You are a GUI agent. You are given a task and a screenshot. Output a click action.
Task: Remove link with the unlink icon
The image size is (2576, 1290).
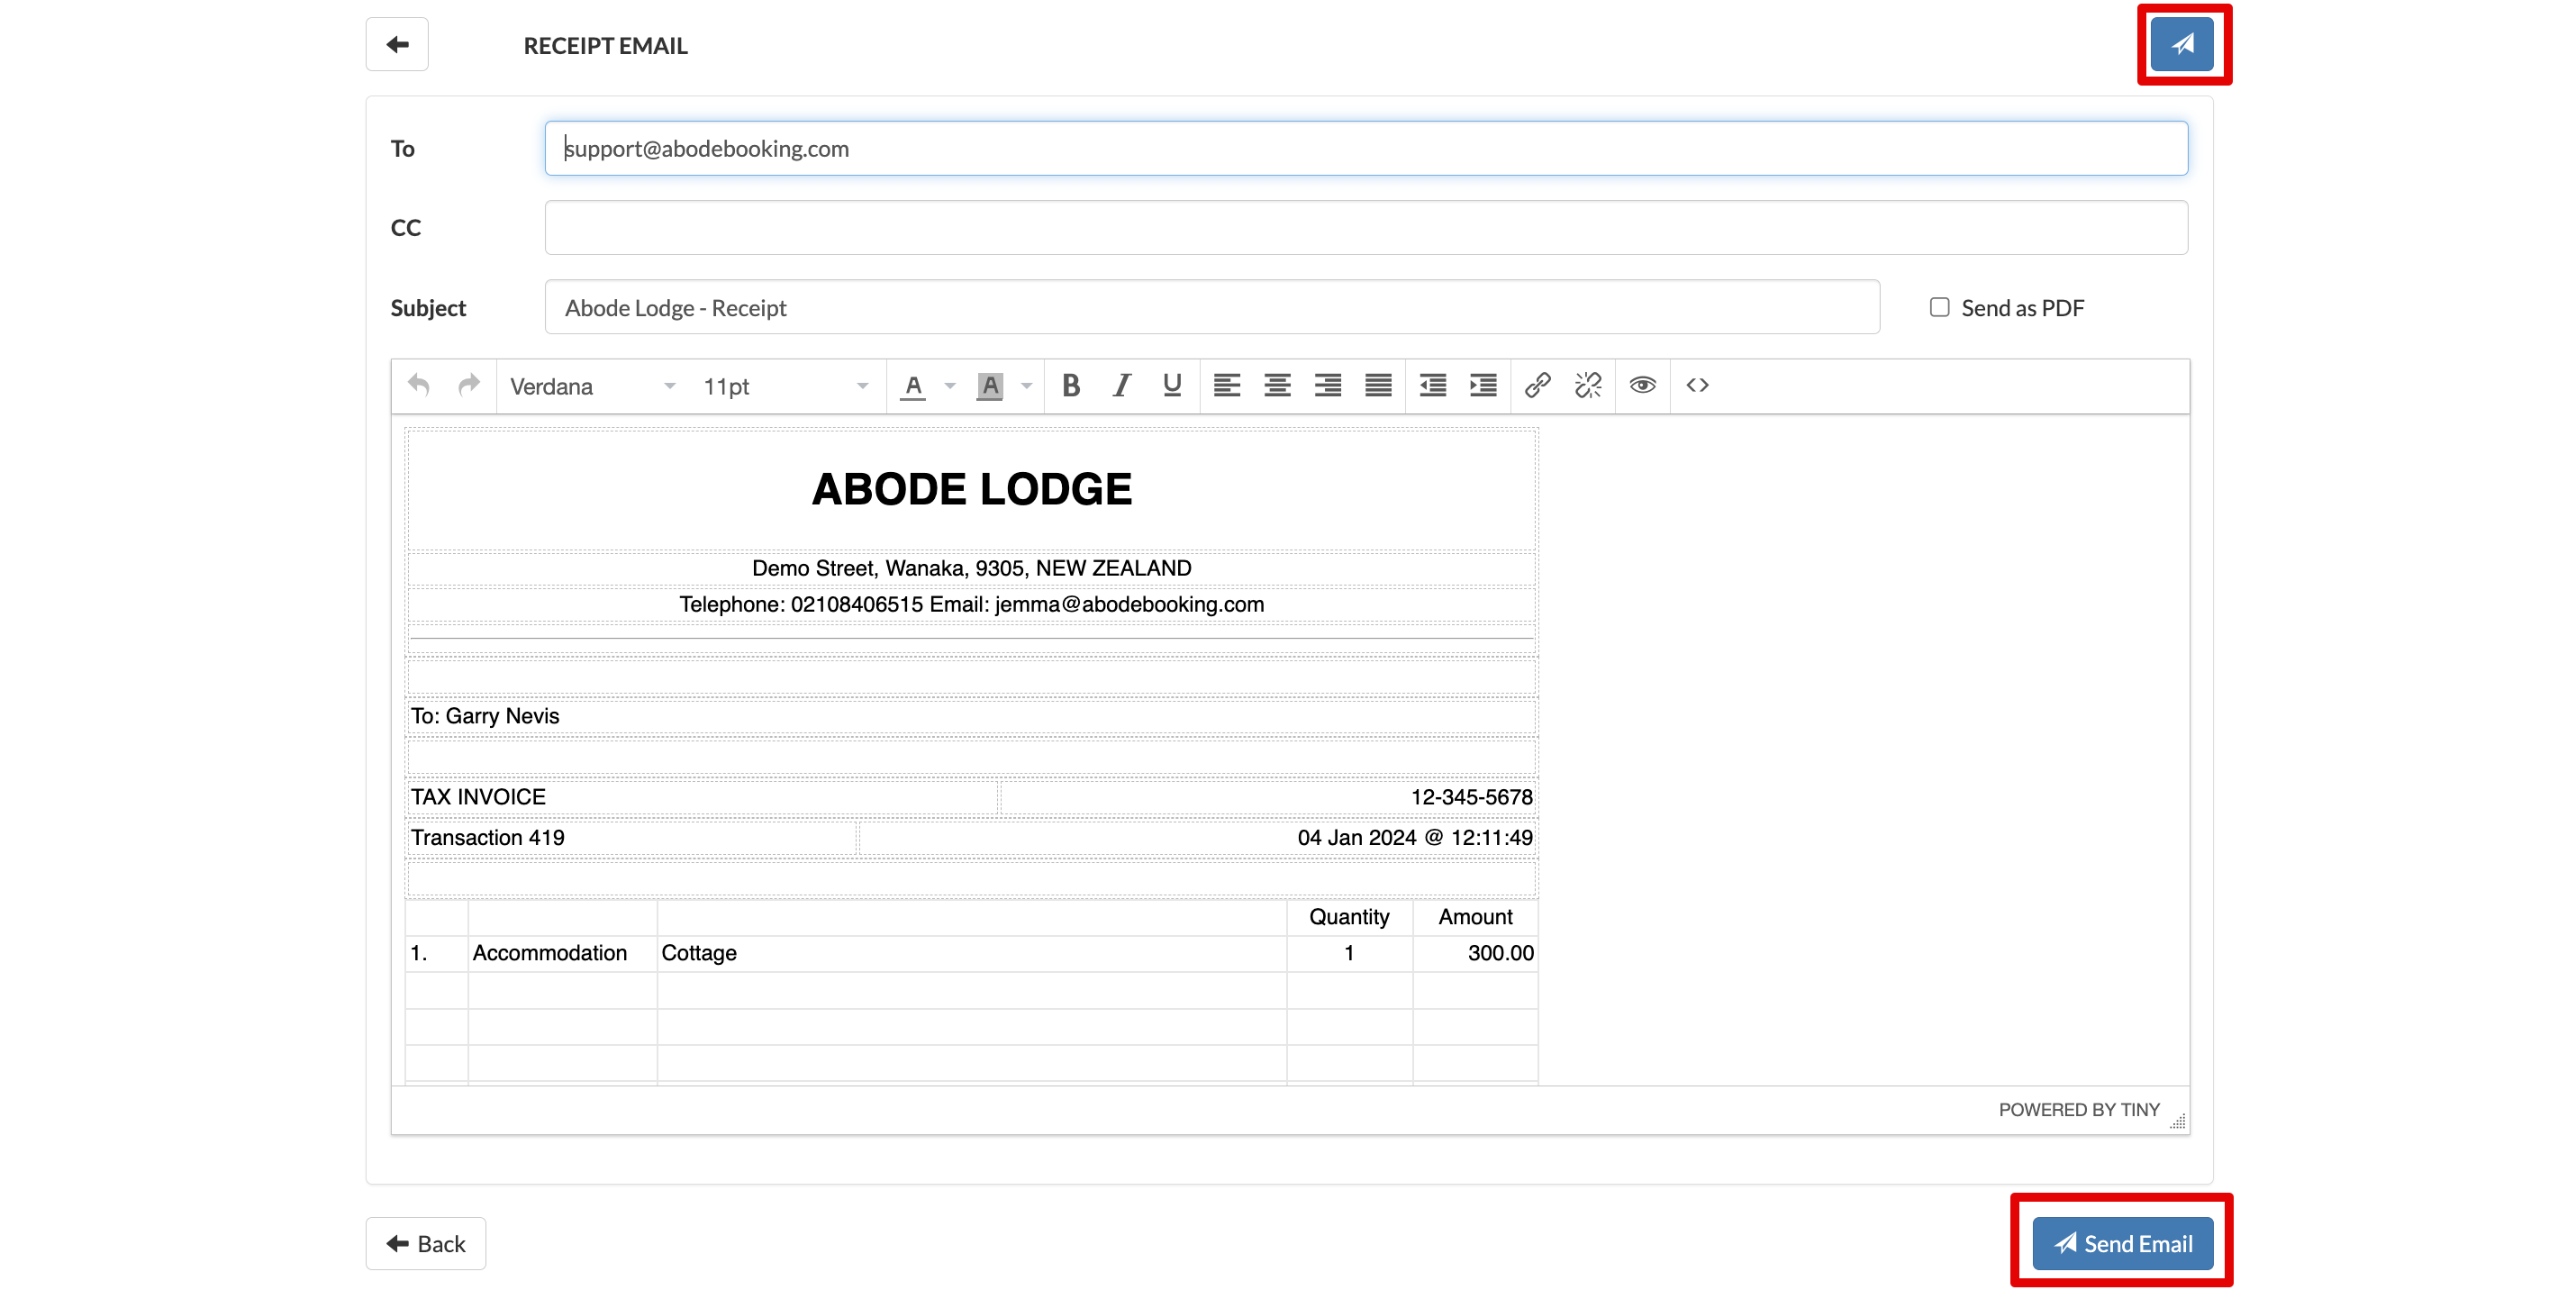point(1588,386)
